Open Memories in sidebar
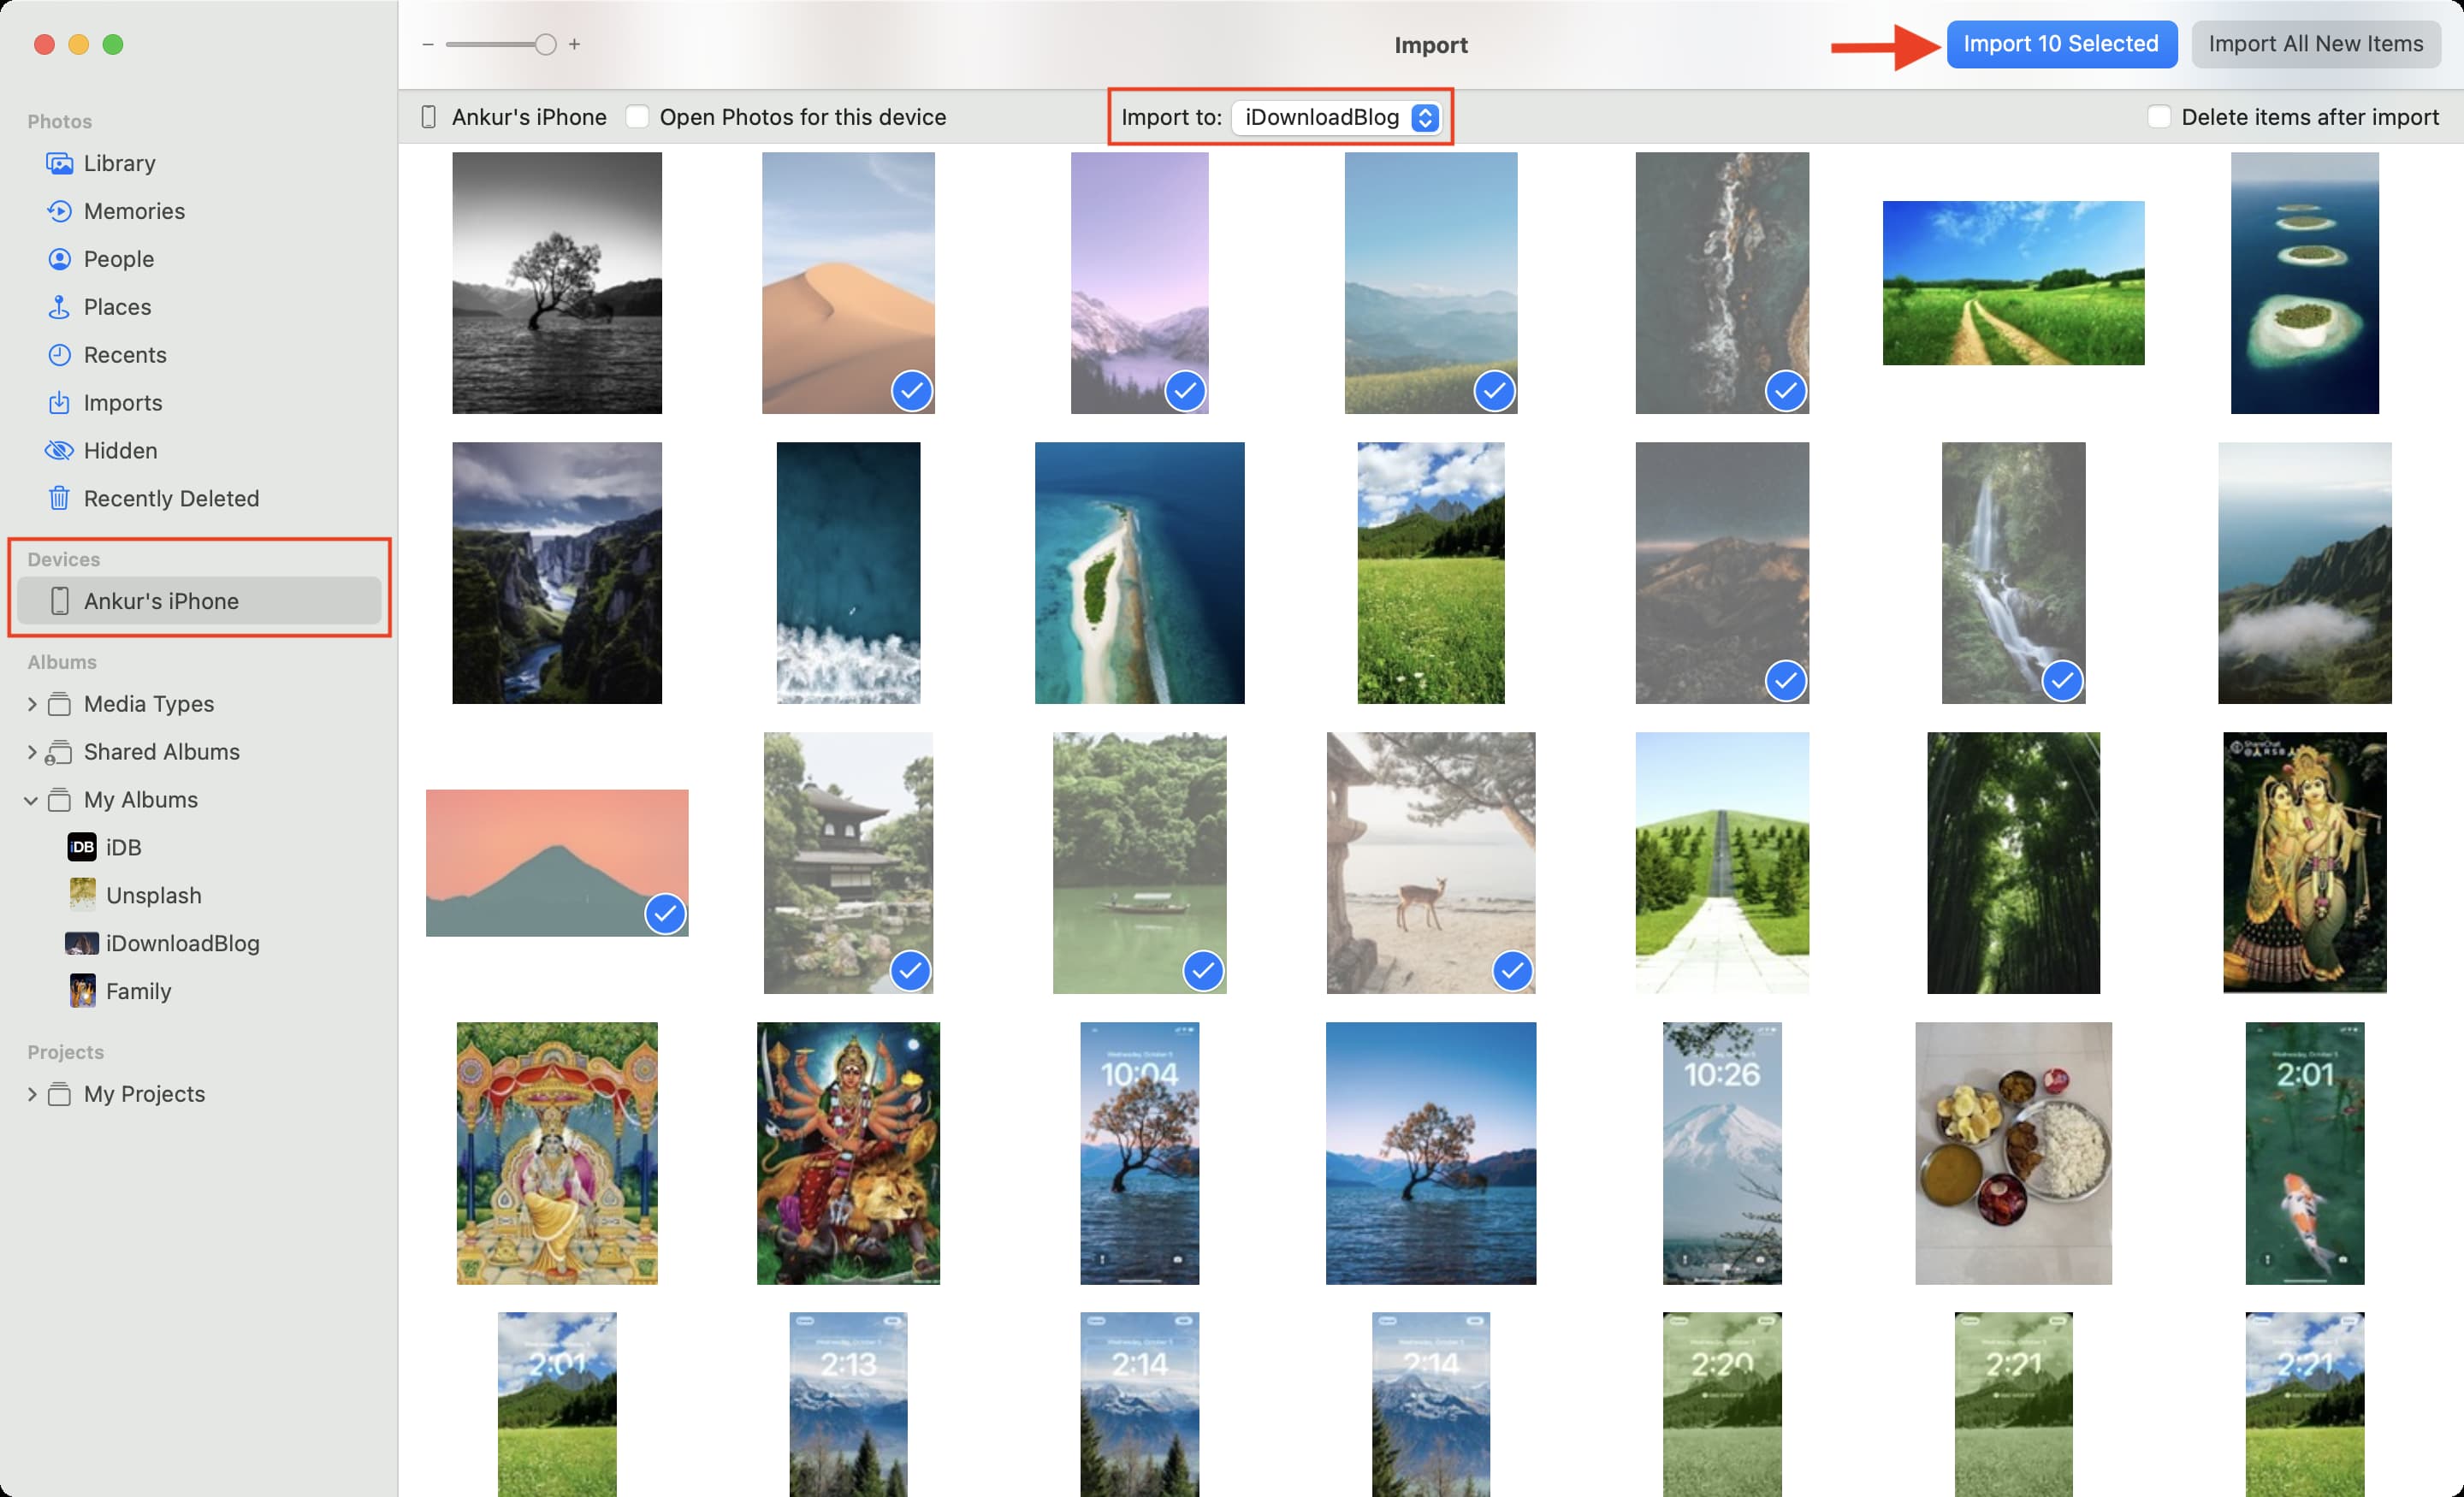The image size is (2464, 1497). (x=60, y=211)
